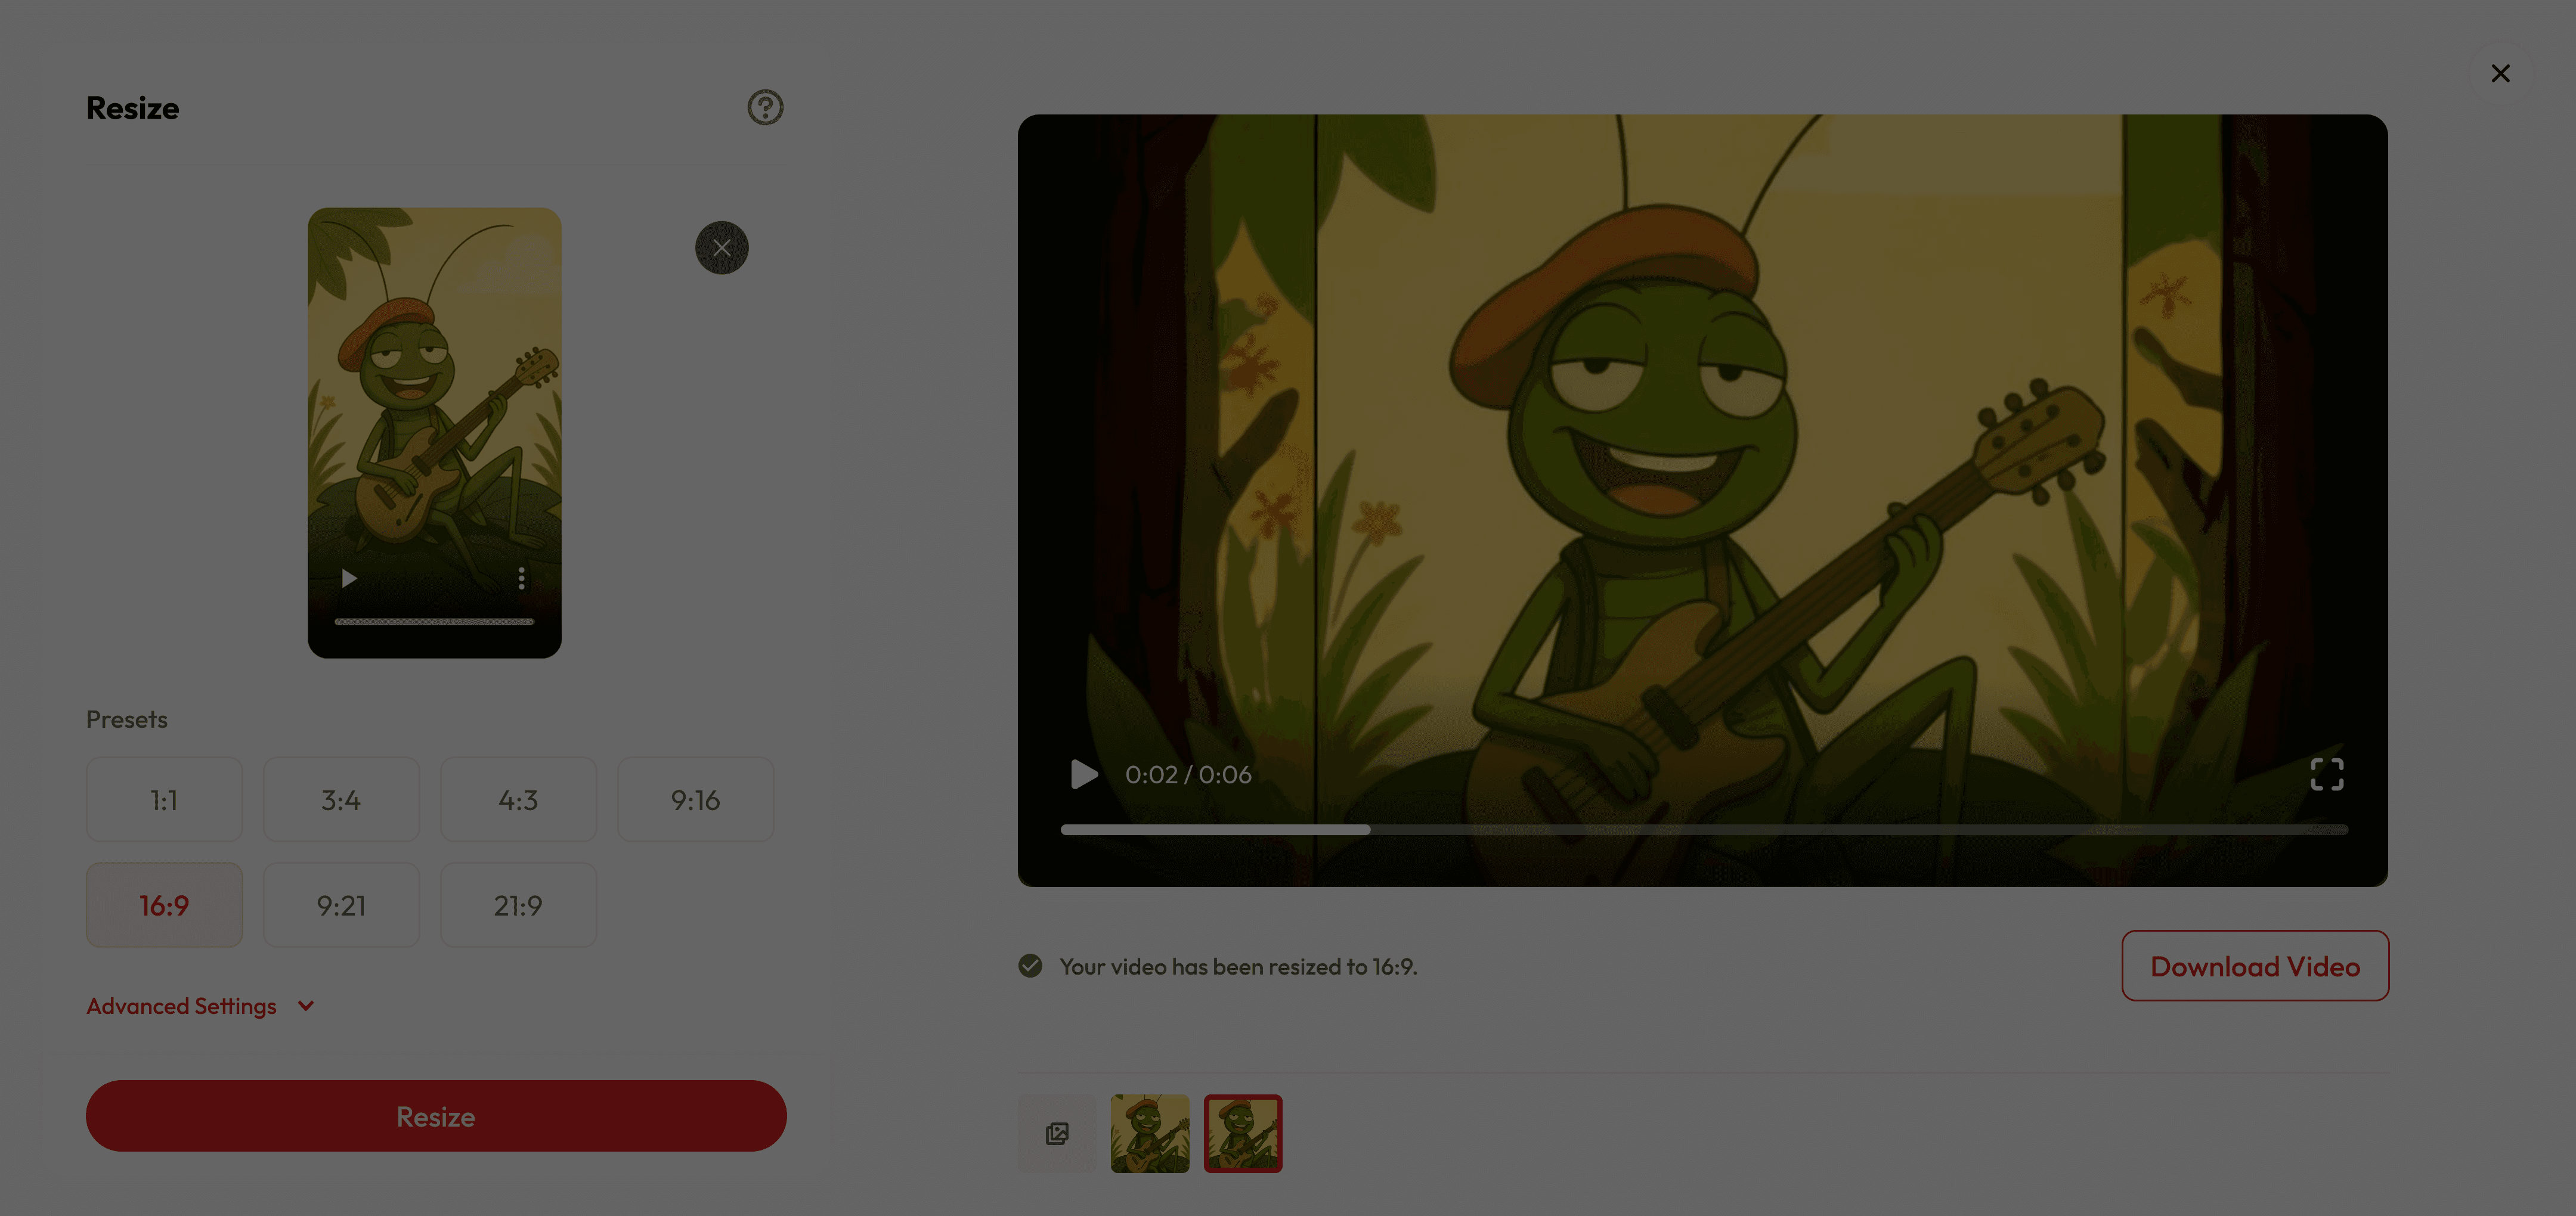Seek along the main video progress bar

[x=1703, y=829]
